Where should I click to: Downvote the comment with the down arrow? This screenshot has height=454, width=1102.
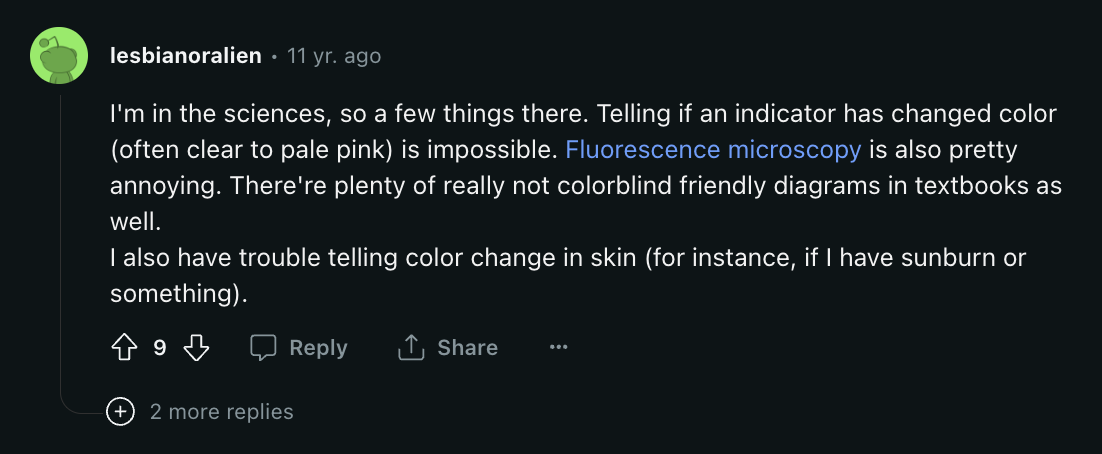[x=196, y=347]
